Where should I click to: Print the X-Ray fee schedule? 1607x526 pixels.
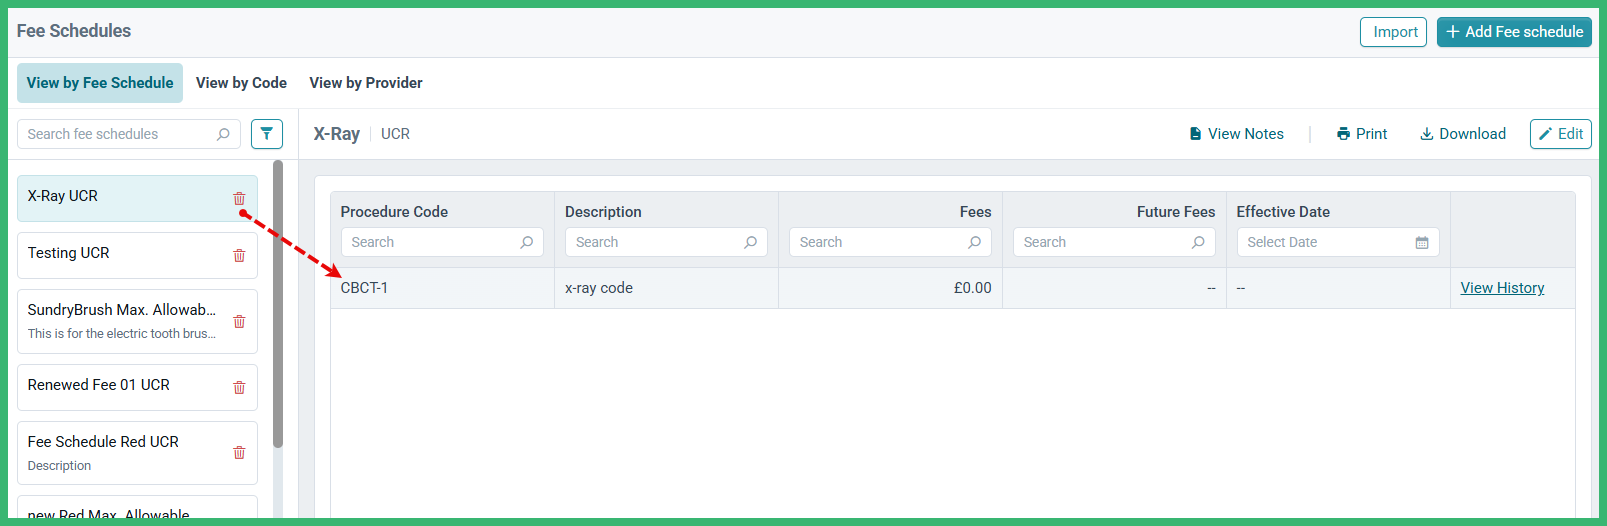pyautogui.click(x=1361, y=134)
